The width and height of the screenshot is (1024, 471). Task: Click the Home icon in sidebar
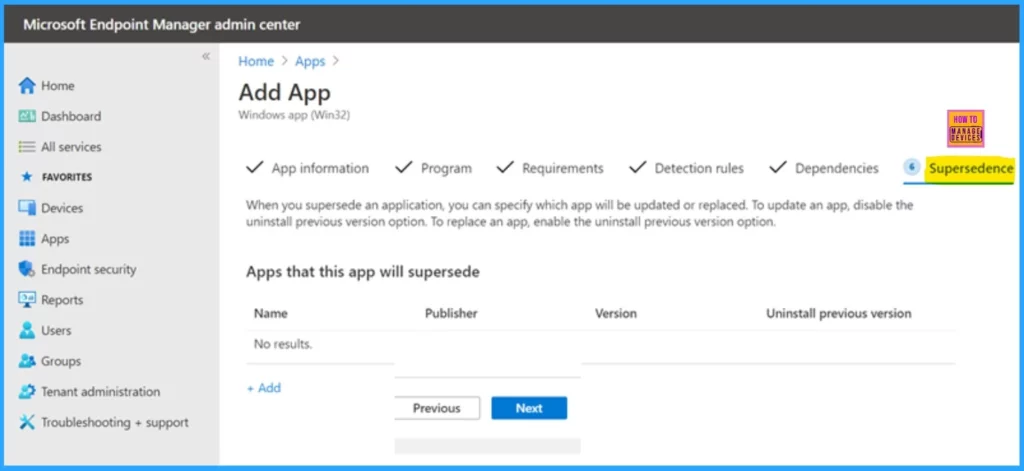27,86
